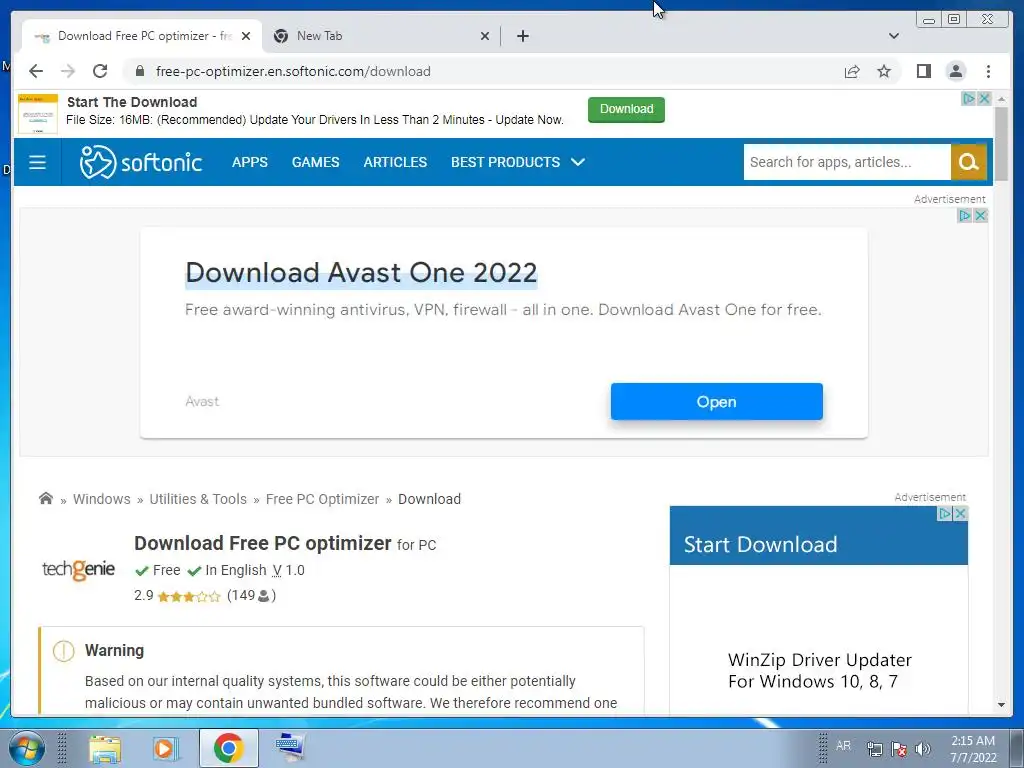
Task: Open the network tray icon
Action: click(874, 749)
